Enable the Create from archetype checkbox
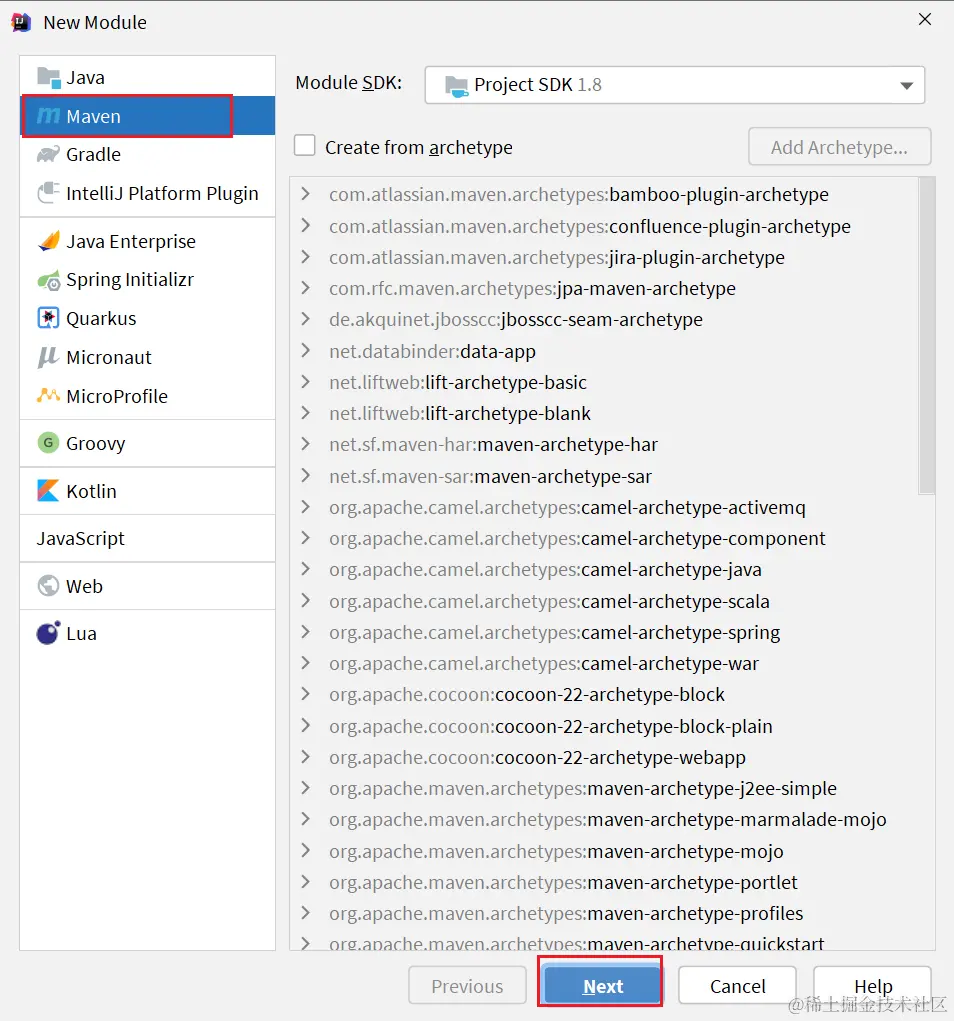 point(305,147)
